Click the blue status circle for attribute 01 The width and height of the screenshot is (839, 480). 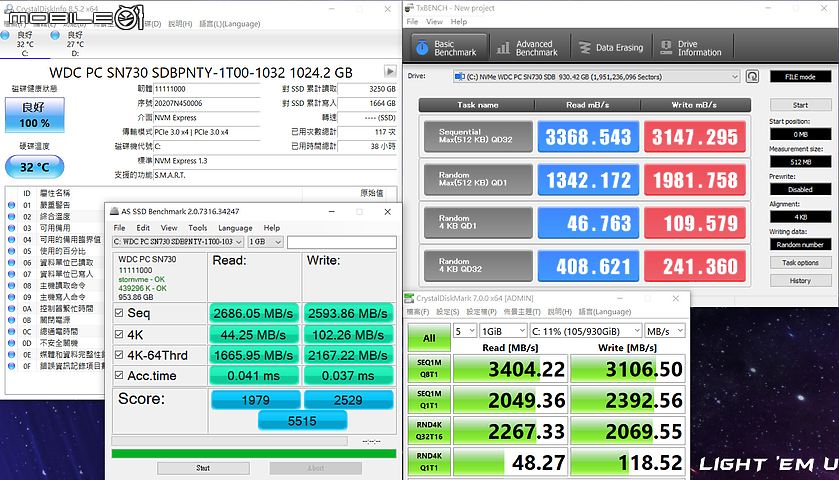tap(11, 205)
